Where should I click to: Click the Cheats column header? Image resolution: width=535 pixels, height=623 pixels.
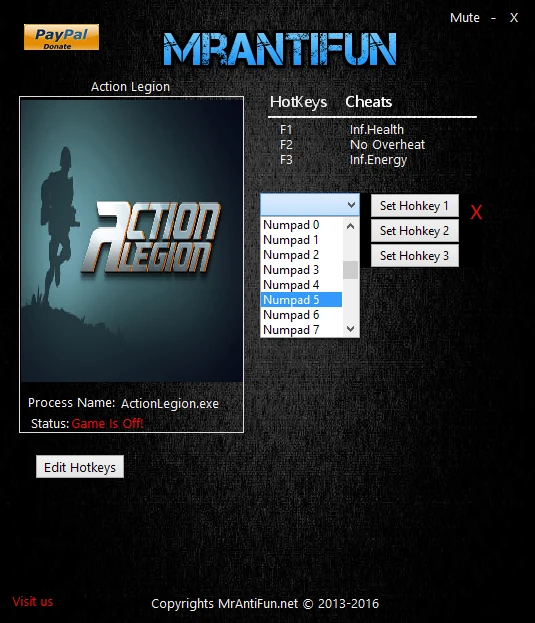pos(369,102)
